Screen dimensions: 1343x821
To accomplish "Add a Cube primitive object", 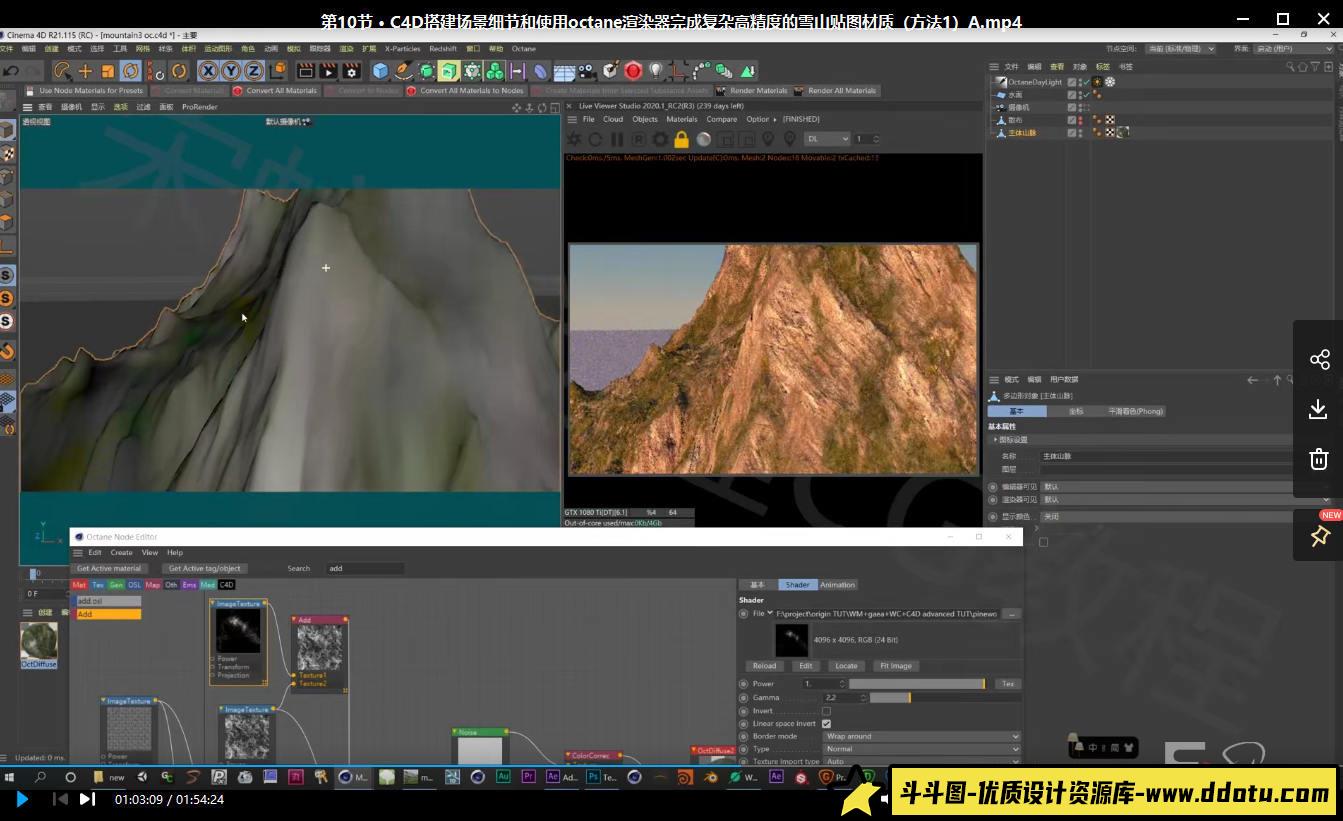I will tap(380, 71).
